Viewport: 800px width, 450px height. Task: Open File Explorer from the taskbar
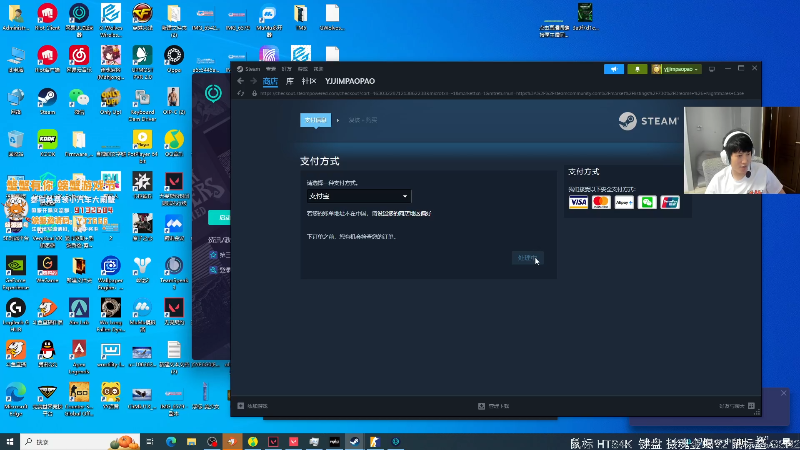click(x=191, y=441)
